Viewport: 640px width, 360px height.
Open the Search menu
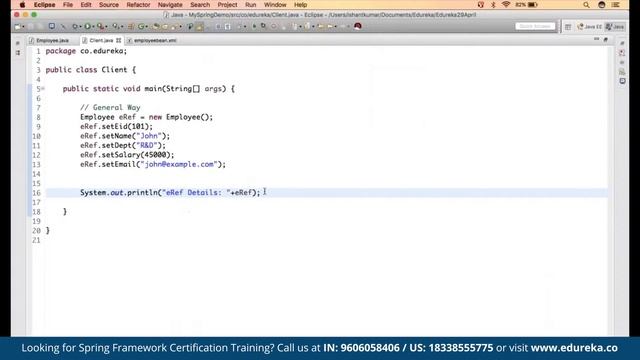point(200,5)
